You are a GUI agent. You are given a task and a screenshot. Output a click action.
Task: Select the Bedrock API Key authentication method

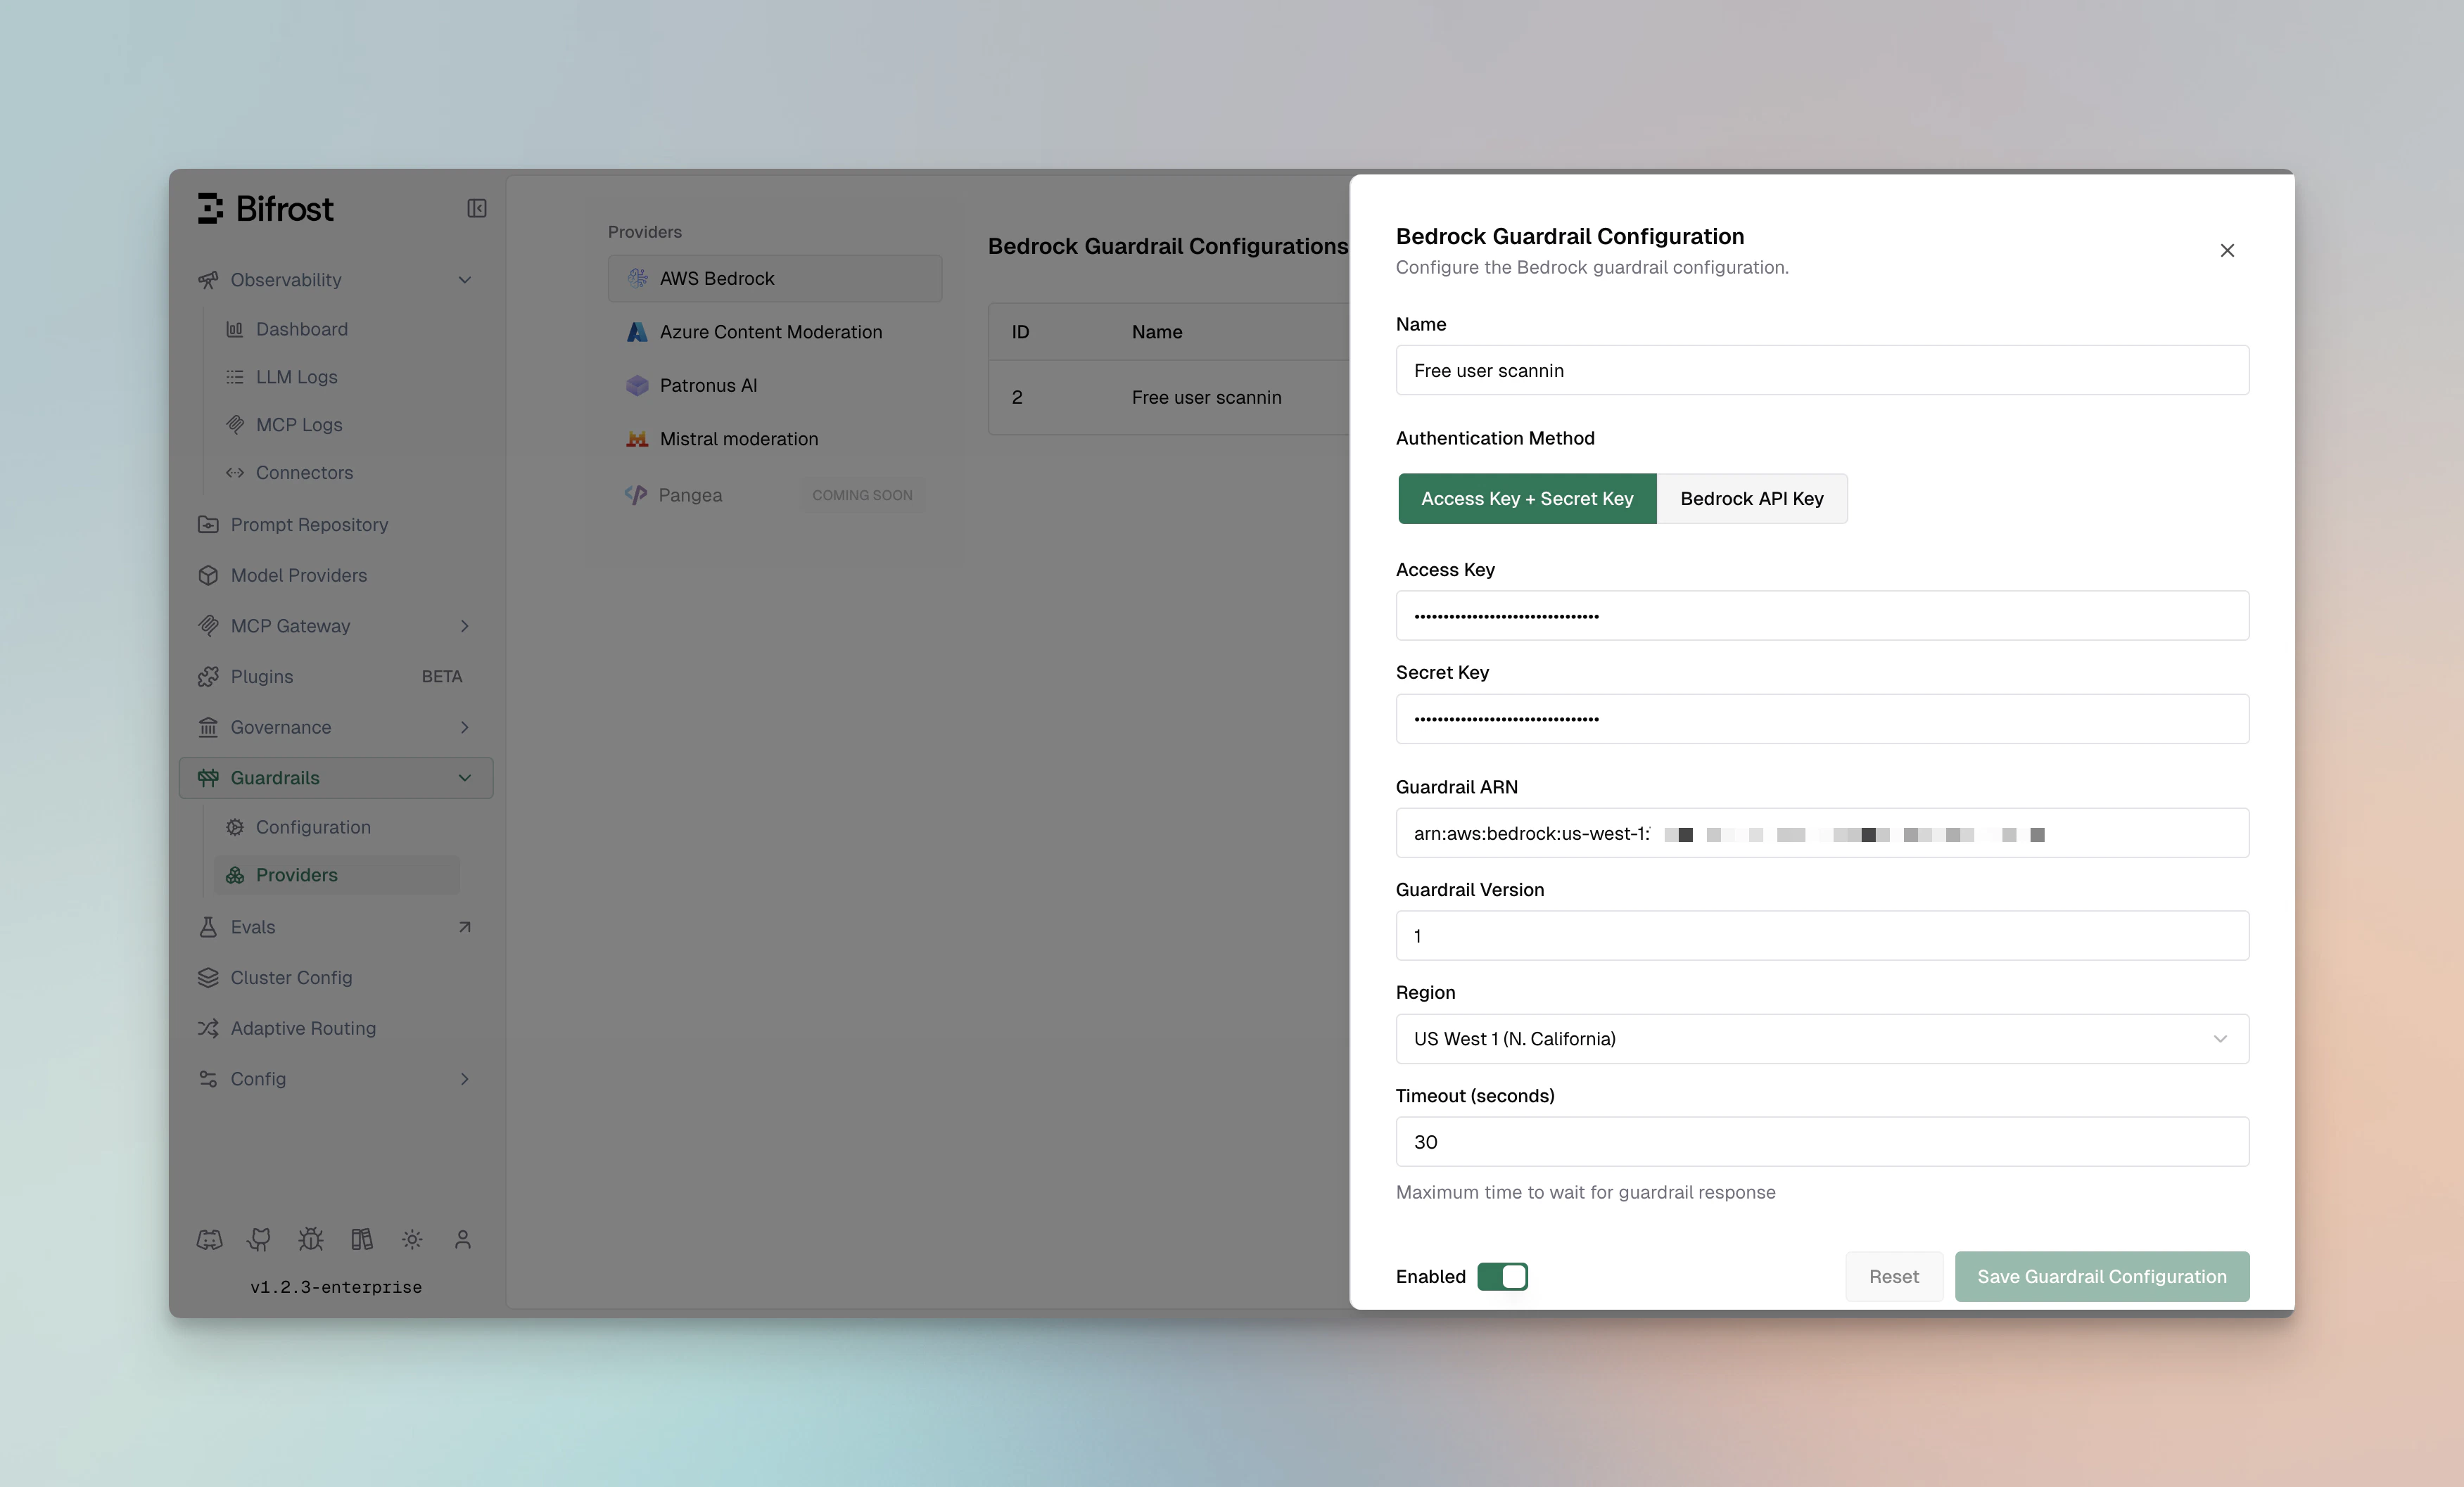[x=1752, y=498]
